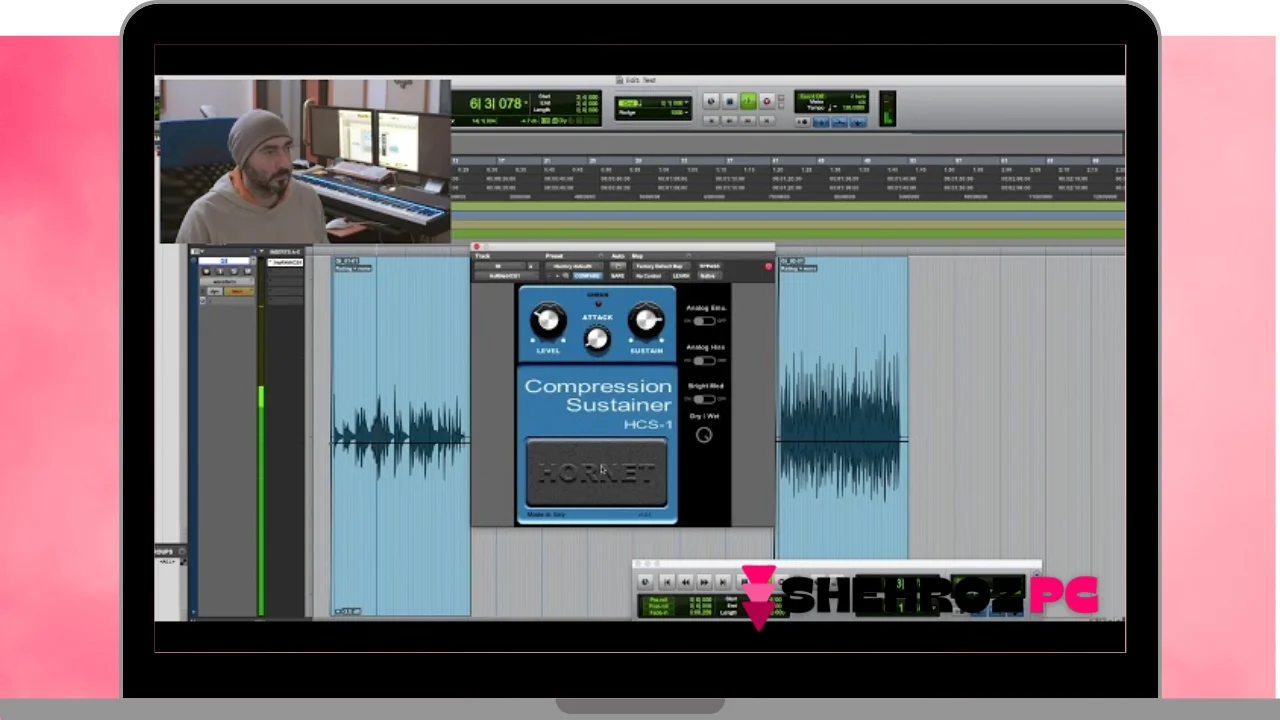Click the Rewind button in the top transport
This screenshot has height=720, width=1280.
pyautogui.click(x=729, y=120)
